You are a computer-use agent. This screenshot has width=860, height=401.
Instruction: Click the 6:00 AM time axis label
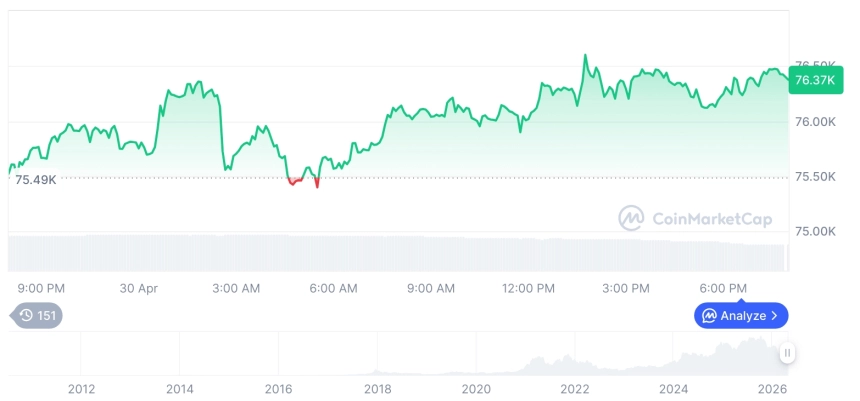[333, 288]
